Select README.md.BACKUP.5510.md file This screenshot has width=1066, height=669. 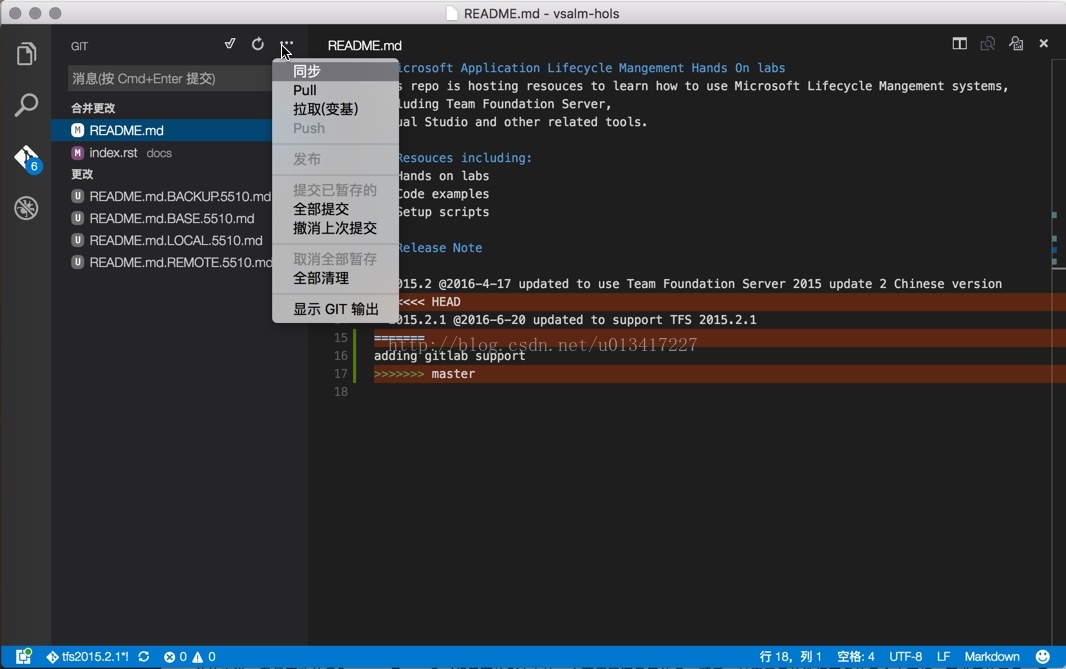click(x=162, y=196)
